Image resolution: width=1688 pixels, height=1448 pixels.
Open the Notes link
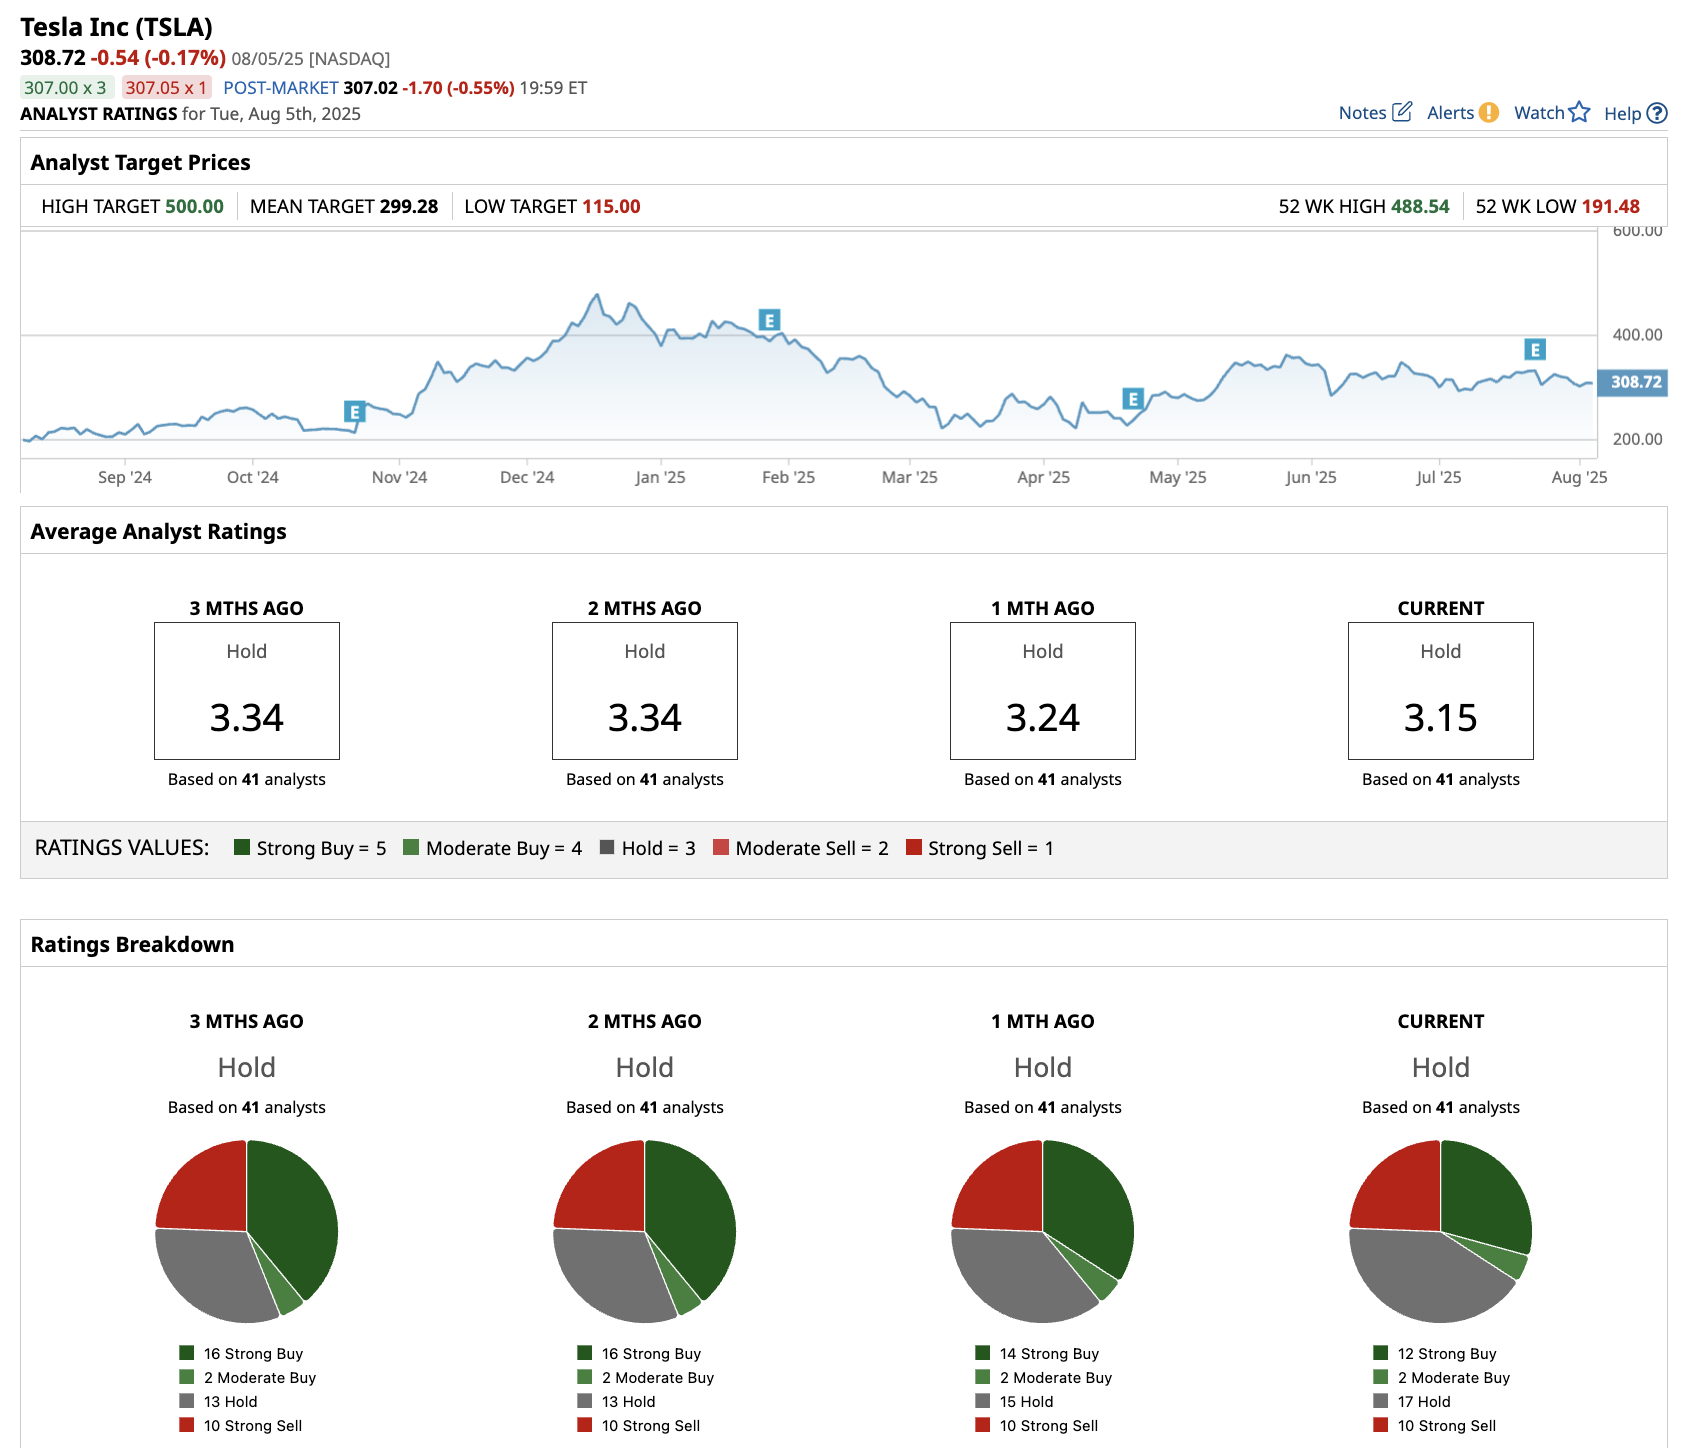1362,113
